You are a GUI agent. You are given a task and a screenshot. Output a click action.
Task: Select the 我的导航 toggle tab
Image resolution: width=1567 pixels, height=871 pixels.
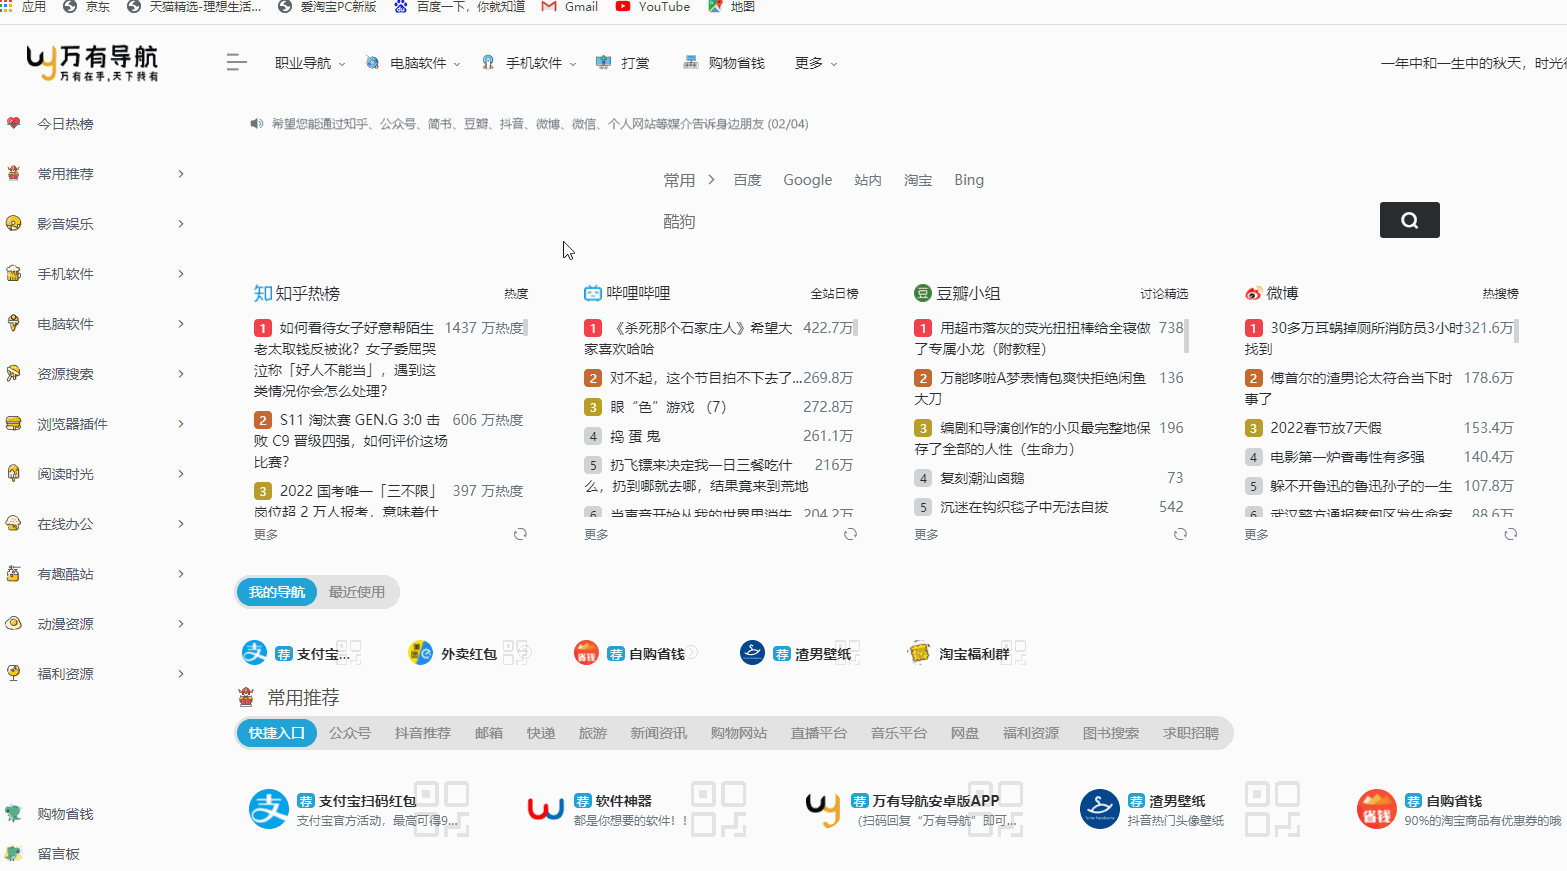pyautogui.click(x=277, y=592)
